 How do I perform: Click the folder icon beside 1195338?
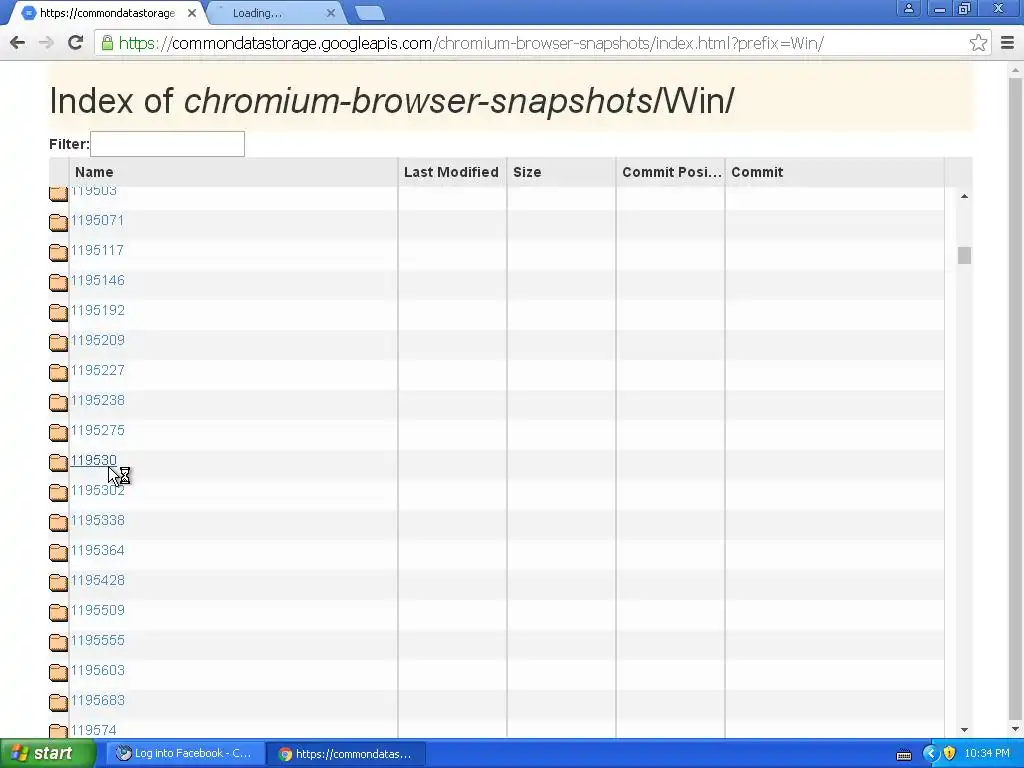[58, 523]
